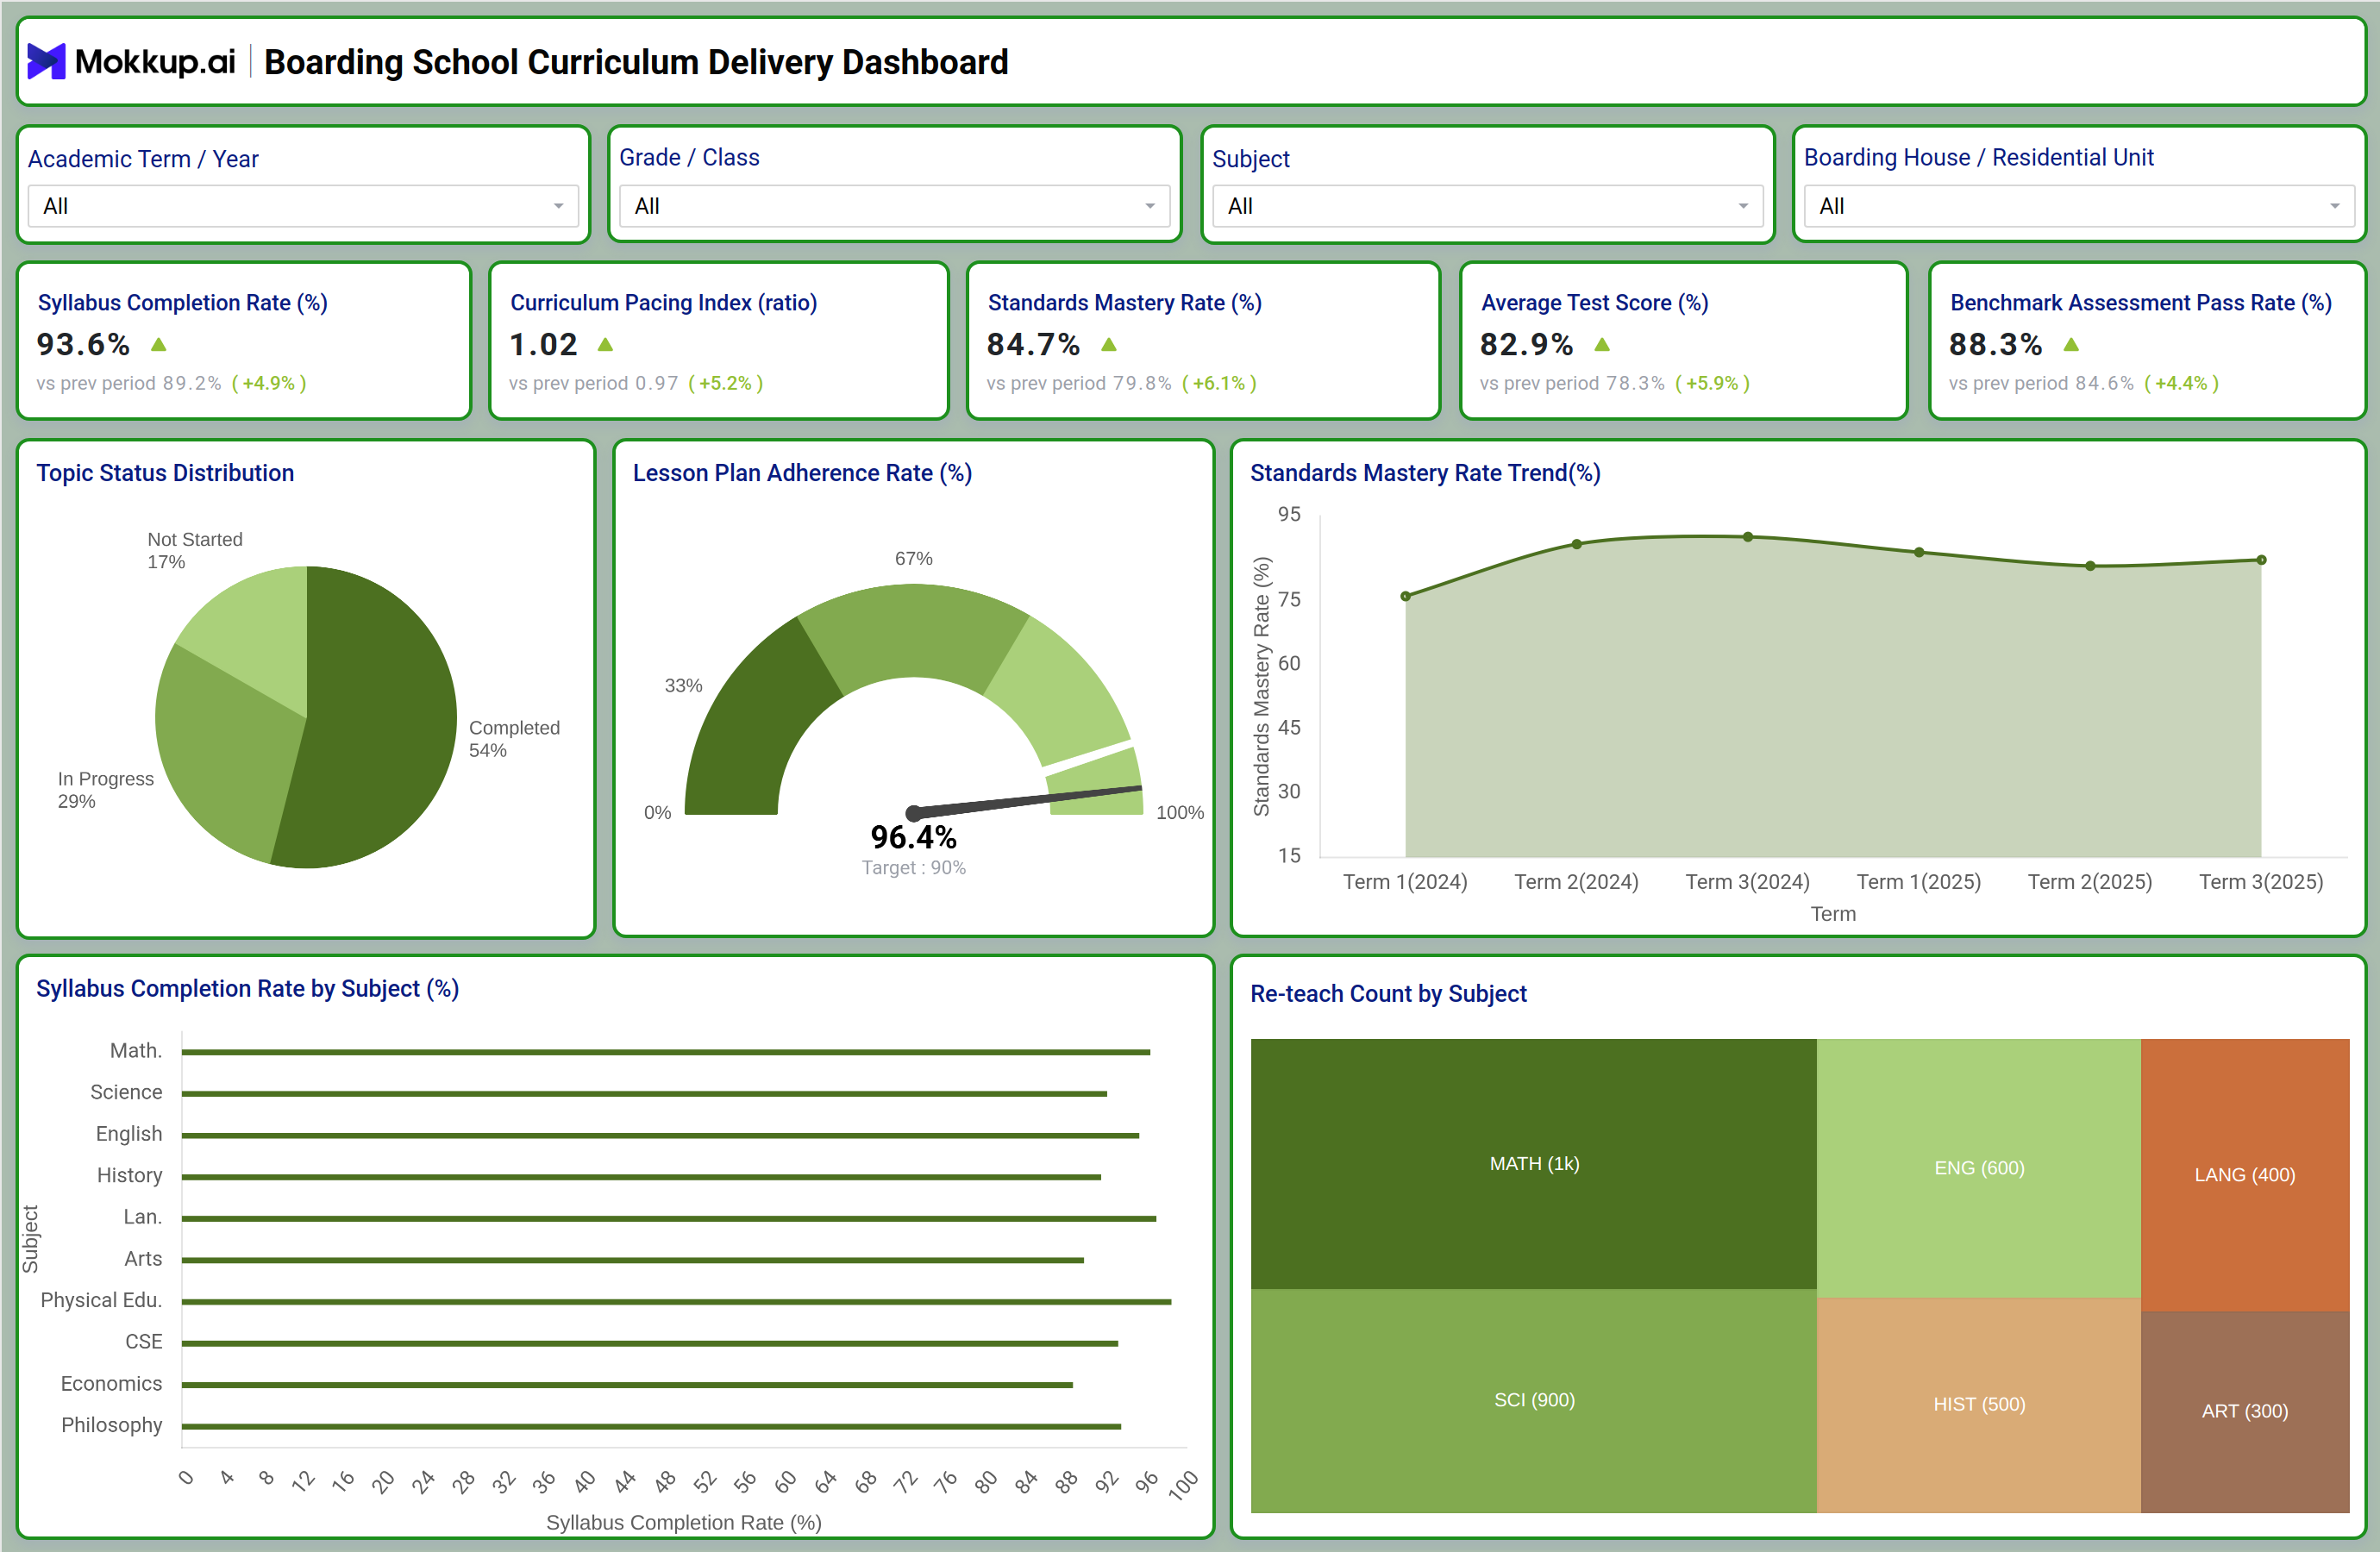This screenshot has height=1552, width=2380.
Task: Click the Topic Status Distribution heading
Action: (x=165, y=473)
